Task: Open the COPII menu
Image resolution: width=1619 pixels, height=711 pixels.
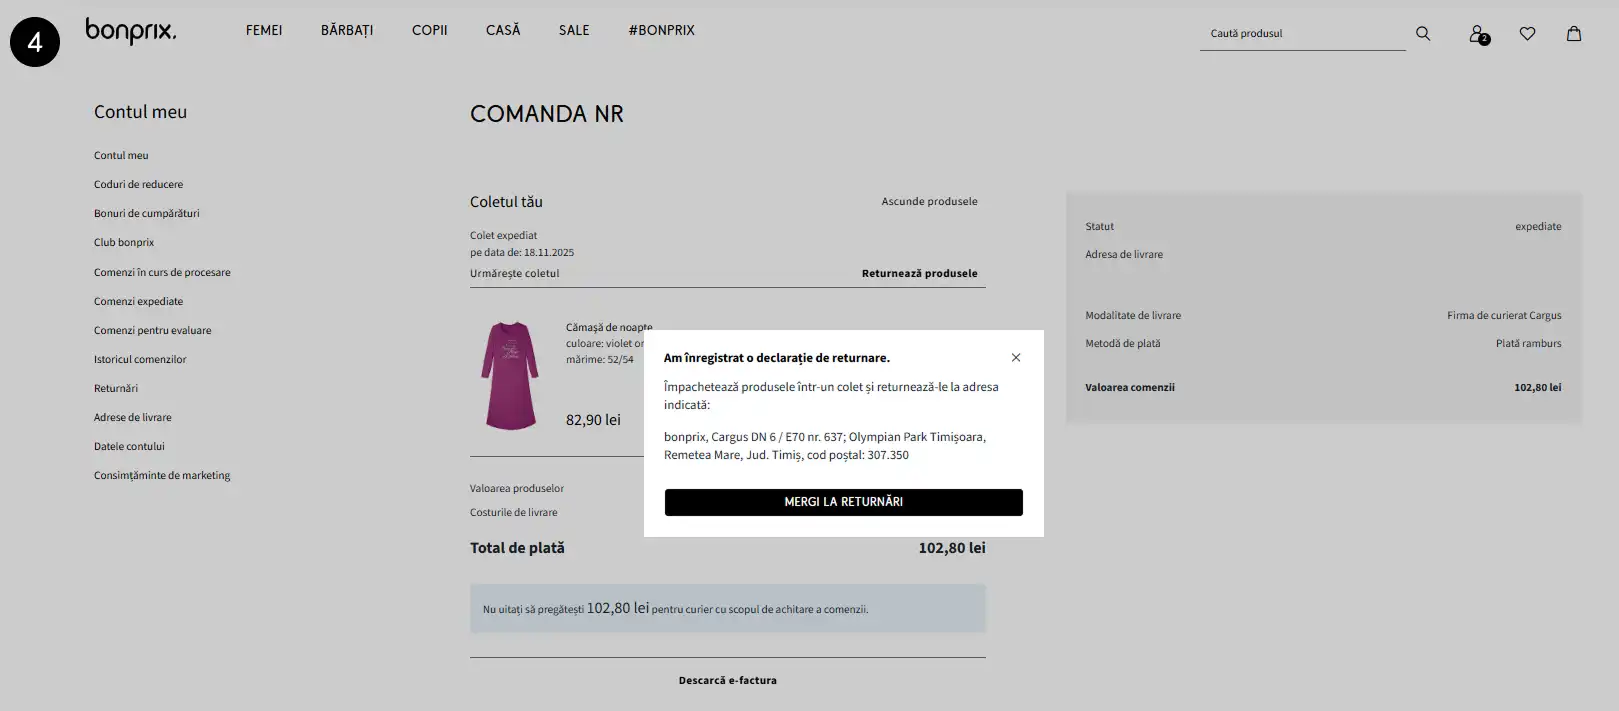Action: click(x=430, y=31)
